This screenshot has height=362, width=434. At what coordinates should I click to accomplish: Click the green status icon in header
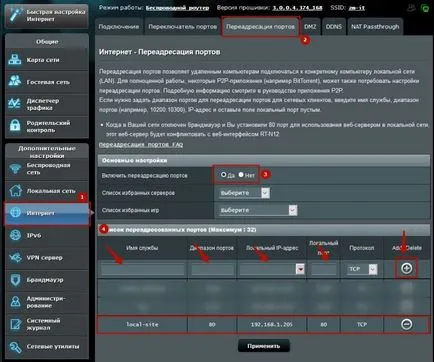point(425,8)
